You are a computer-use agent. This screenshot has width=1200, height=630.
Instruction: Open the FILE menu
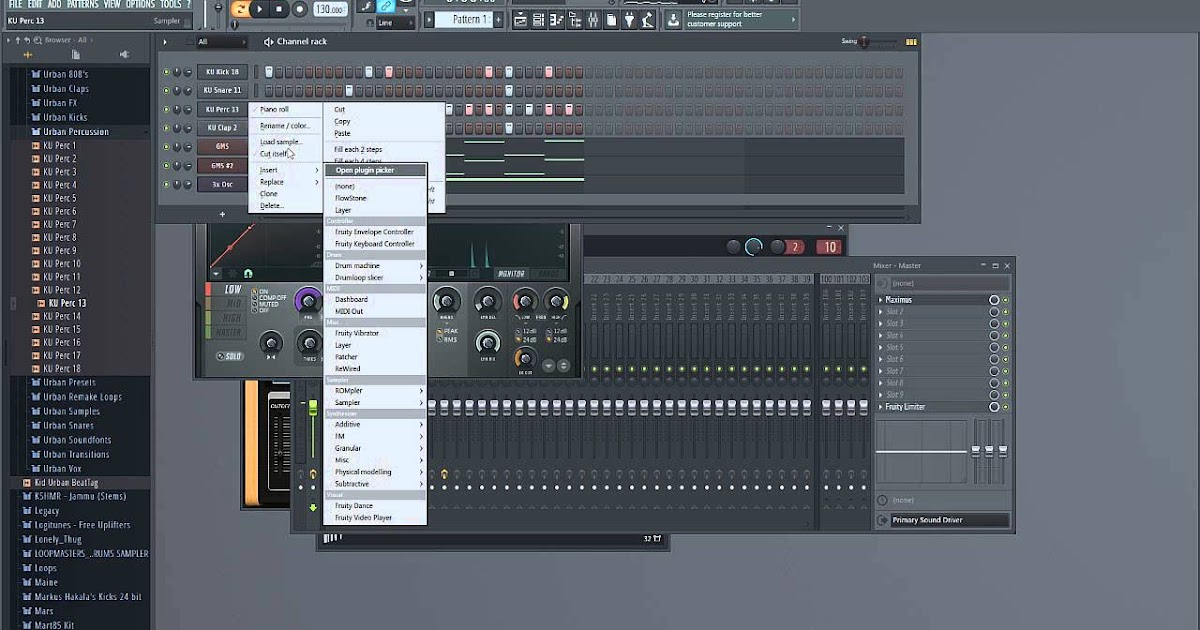tap(15, 4)
